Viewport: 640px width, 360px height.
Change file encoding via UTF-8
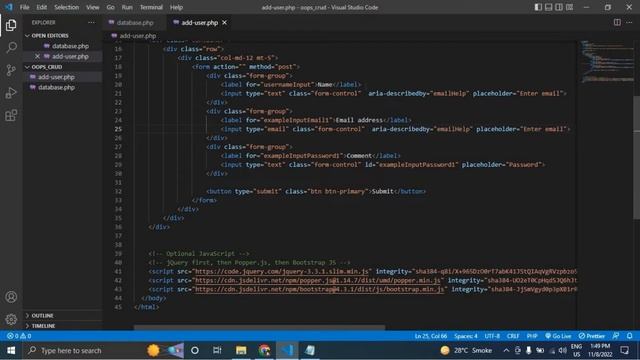click(492, 336)
